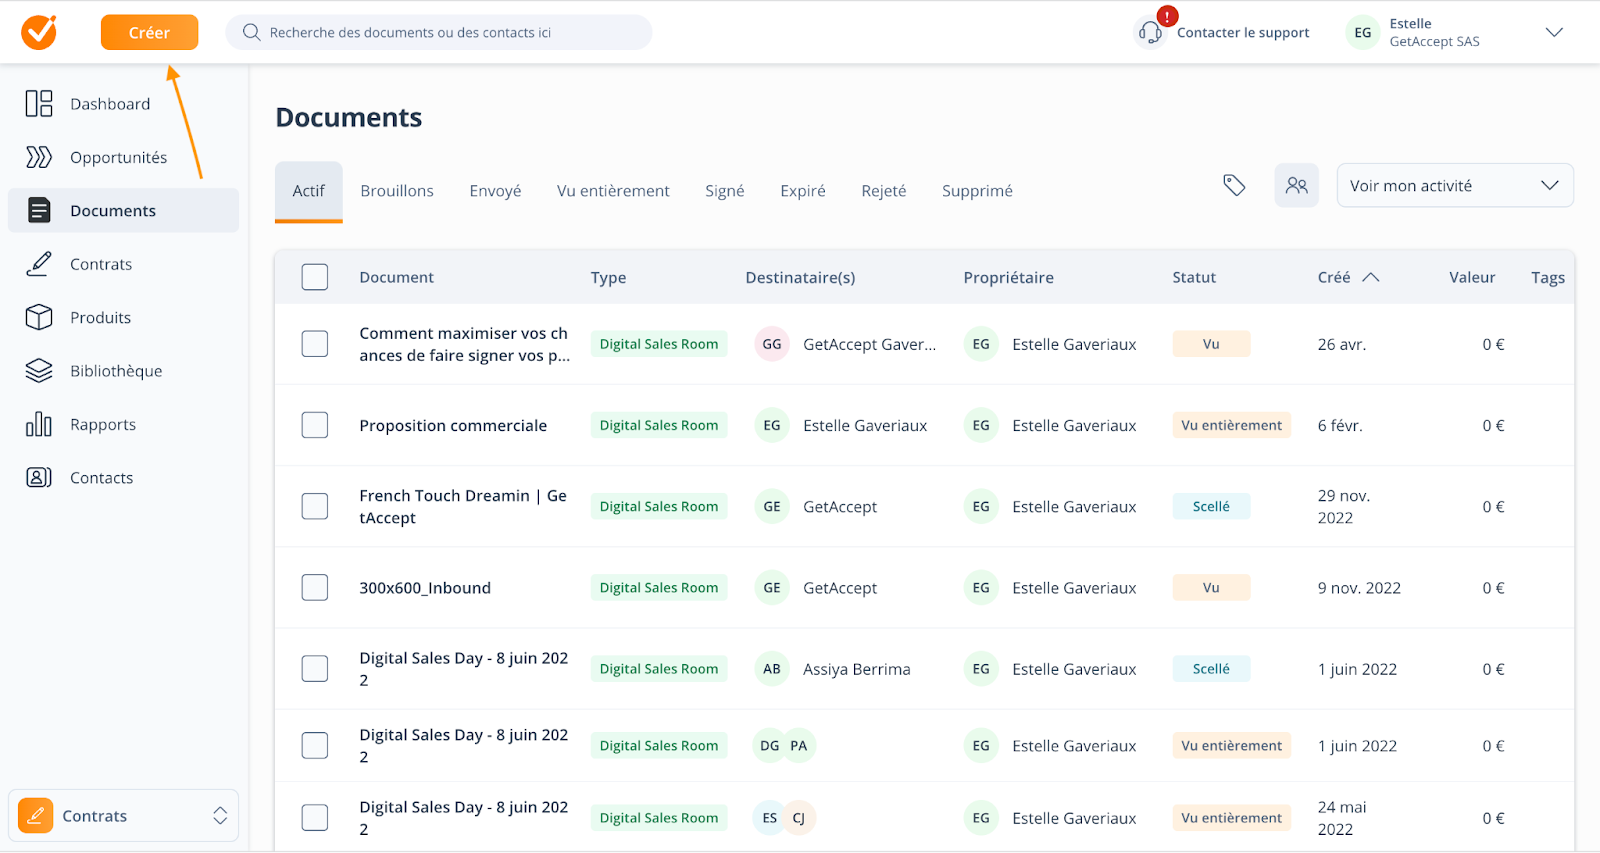Open 'French Touch Dreamin | GetAccept' document
This screenshot has height=853, width=1600.
463,507
